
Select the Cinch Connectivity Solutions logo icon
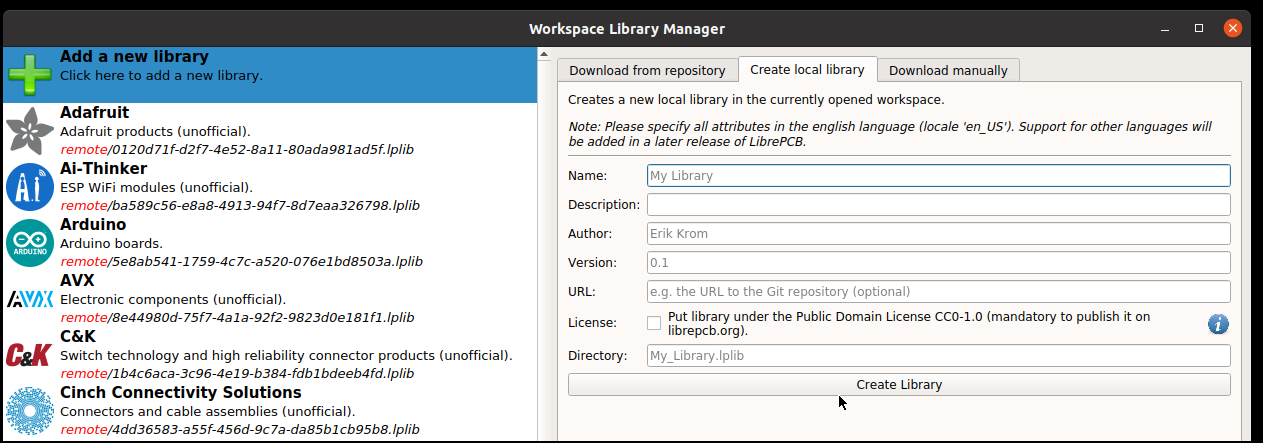pyautogui.click(x=30, y=411)
